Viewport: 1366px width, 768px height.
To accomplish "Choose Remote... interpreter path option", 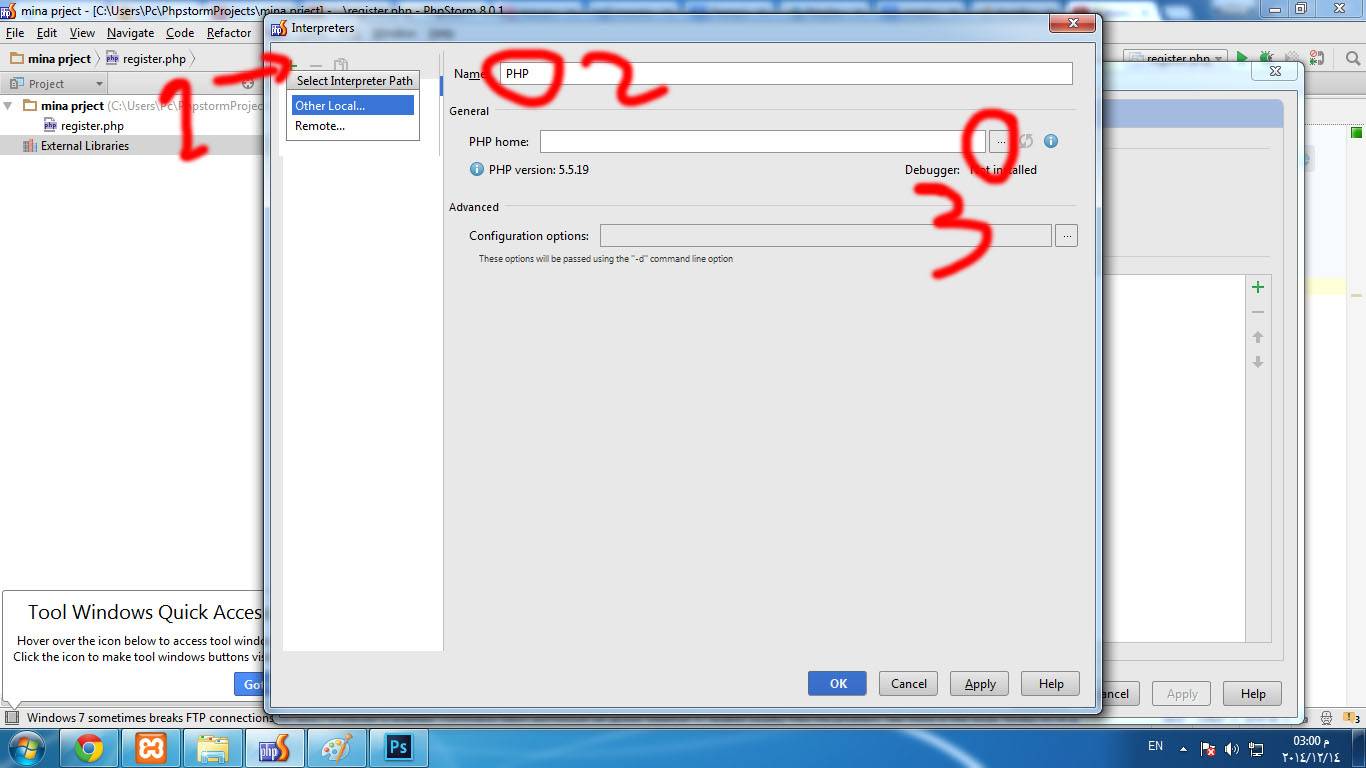I will pos(352,126).
